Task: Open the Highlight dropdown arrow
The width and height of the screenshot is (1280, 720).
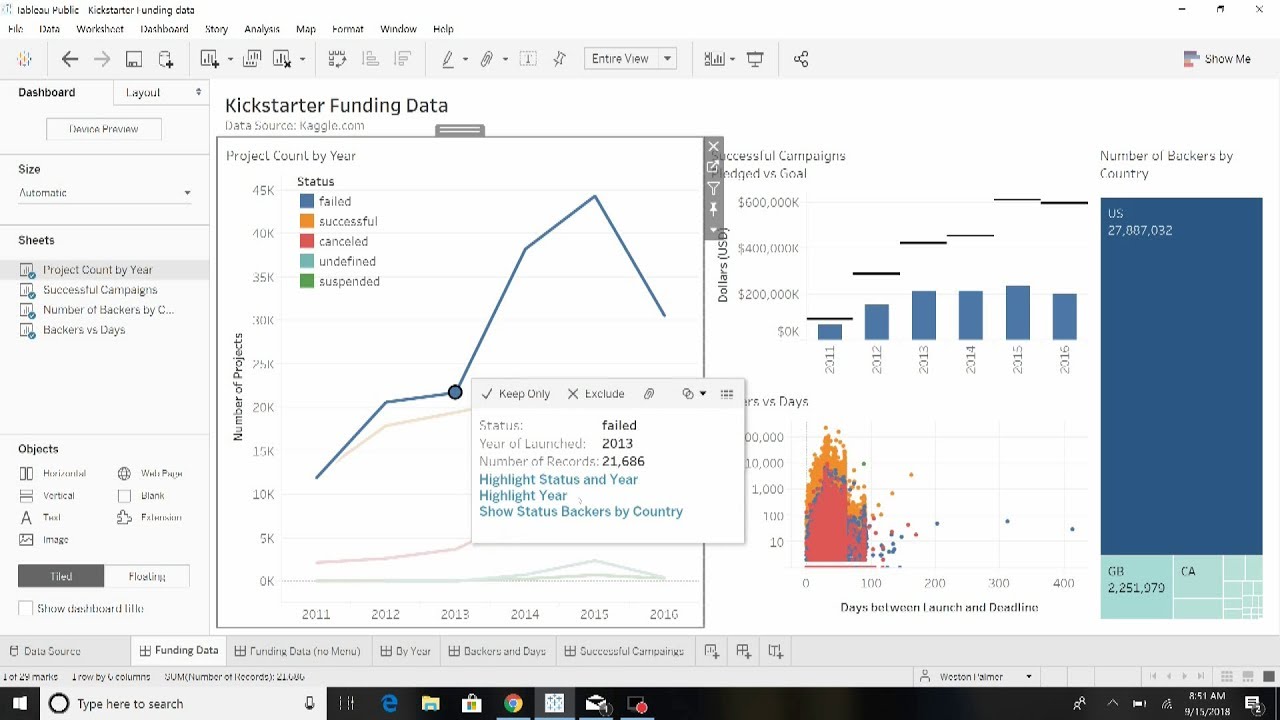Action: pos(465,59)
